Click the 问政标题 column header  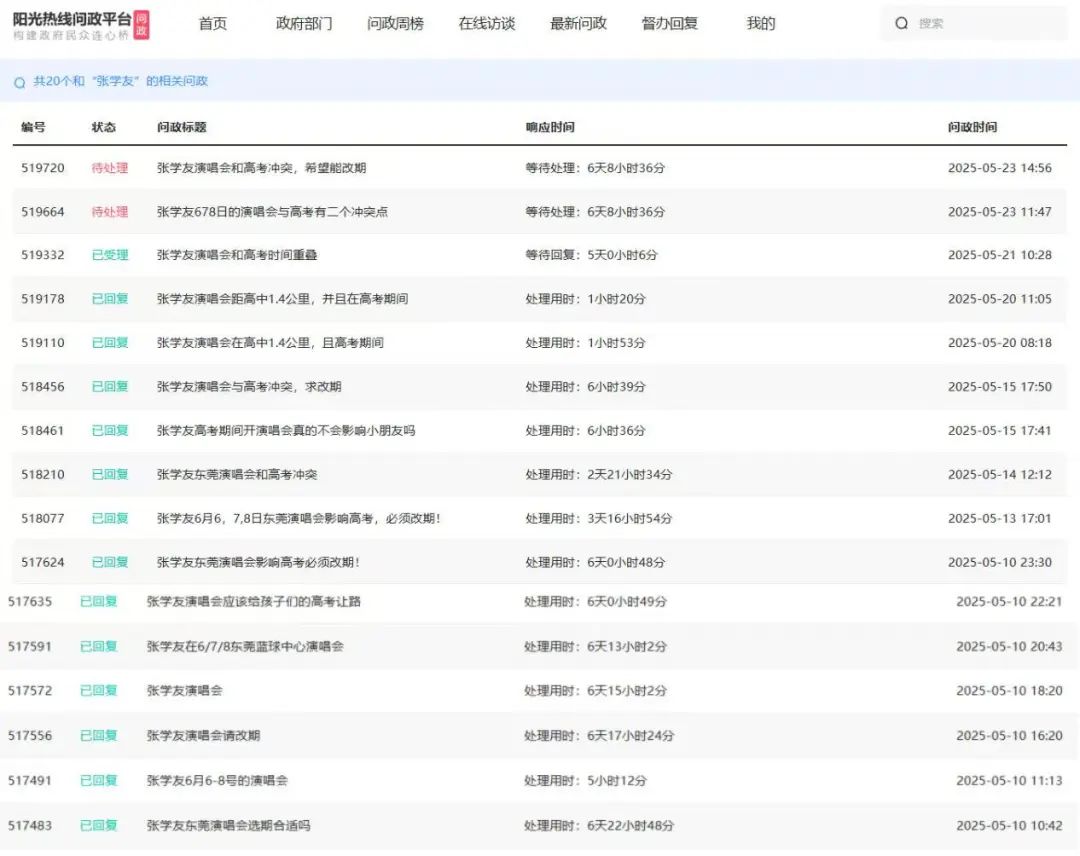[181, 127]
